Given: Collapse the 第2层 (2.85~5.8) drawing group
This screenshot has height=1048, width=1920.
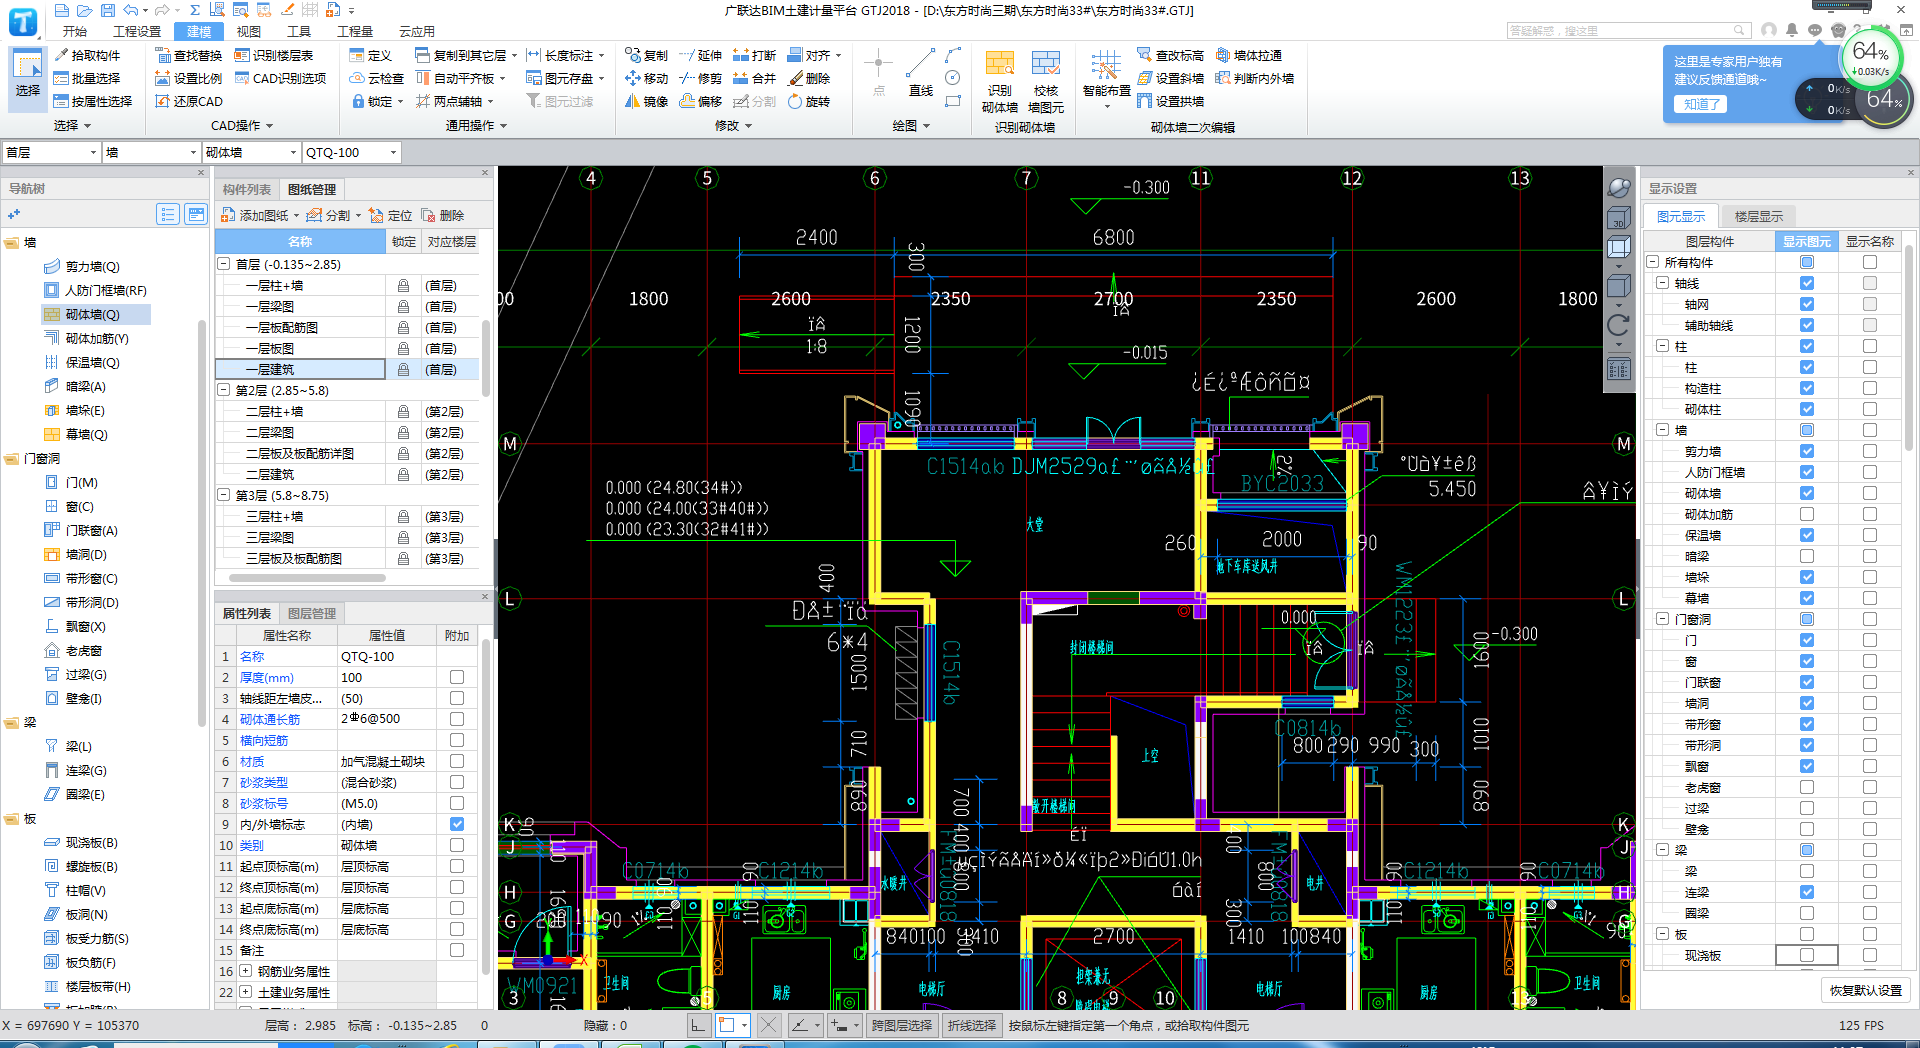Looking at the screenshot, I should tap(224, 390).
